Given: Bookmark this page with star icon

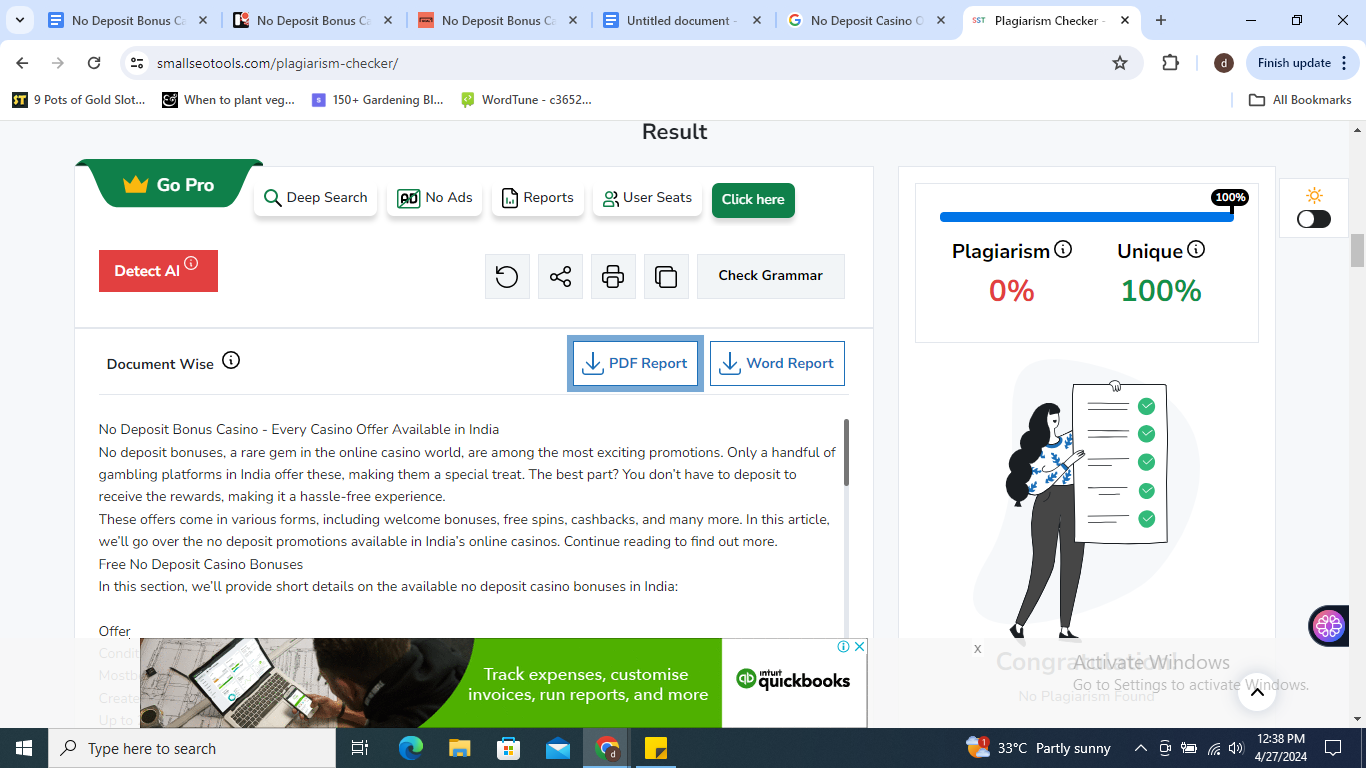Looking at the screenshot, I should 1120,63.
